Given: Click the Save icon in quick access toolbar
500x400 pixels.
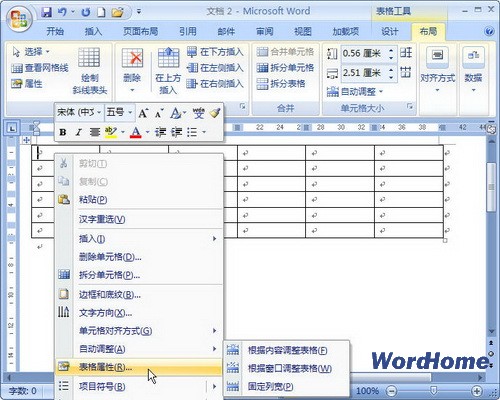Looking at the screenshot, I should coord(47,12).
